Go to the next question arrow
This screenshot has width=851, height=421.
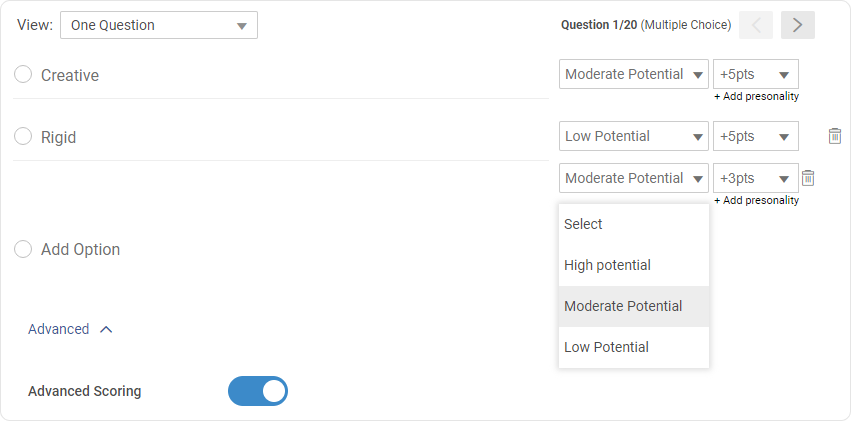797,25
